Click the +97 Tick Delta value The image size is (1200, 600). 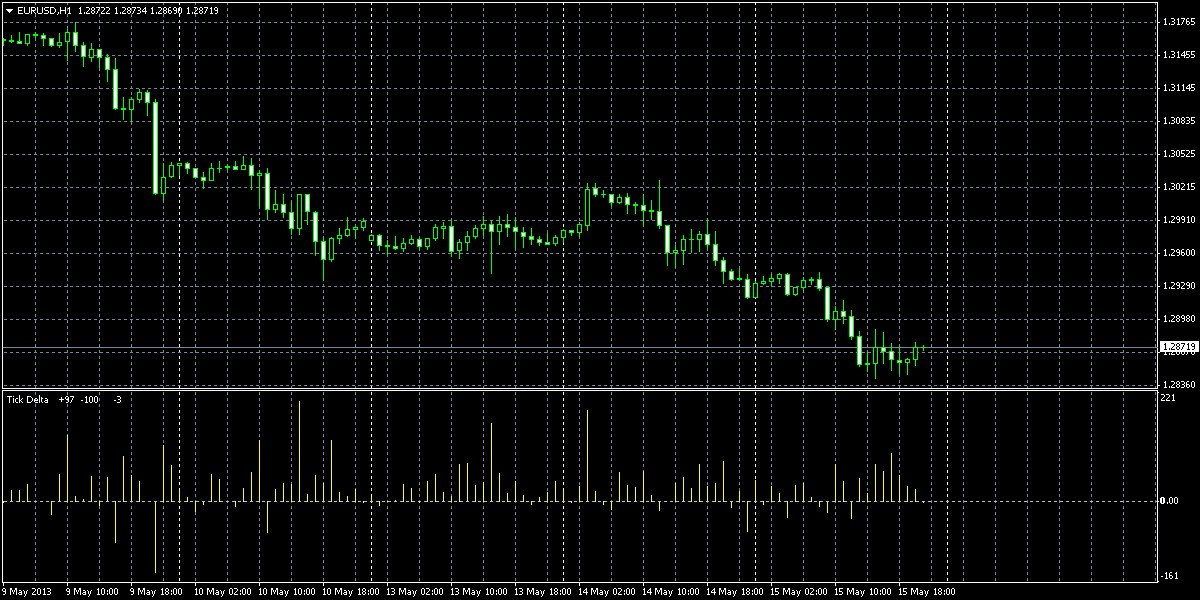(x=66, y=399)
